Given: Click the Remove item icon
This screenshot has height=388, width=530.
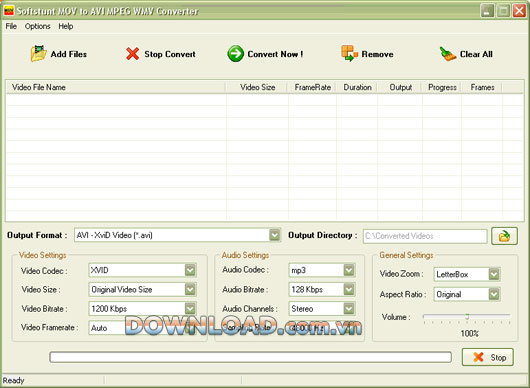Looking at the screenshot, I should point(349,53).
